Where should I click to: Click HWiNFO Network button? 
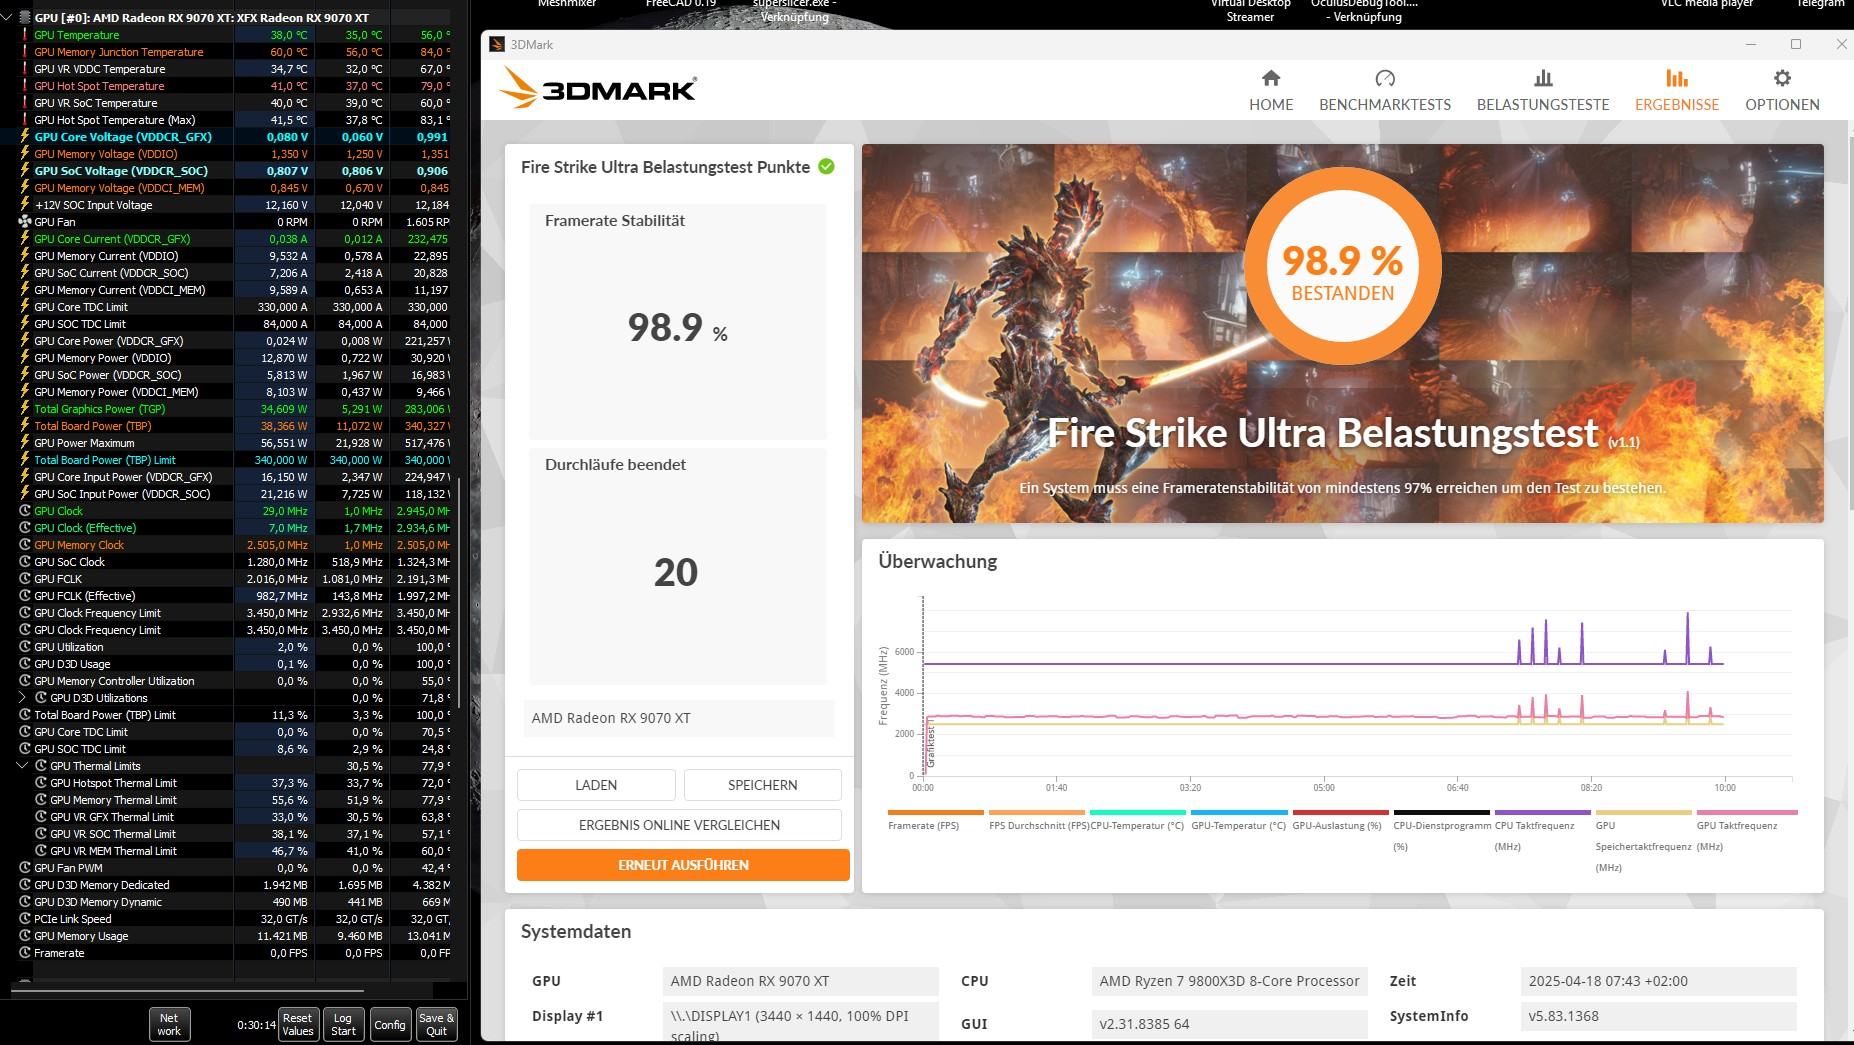[x=169, y=1024]
